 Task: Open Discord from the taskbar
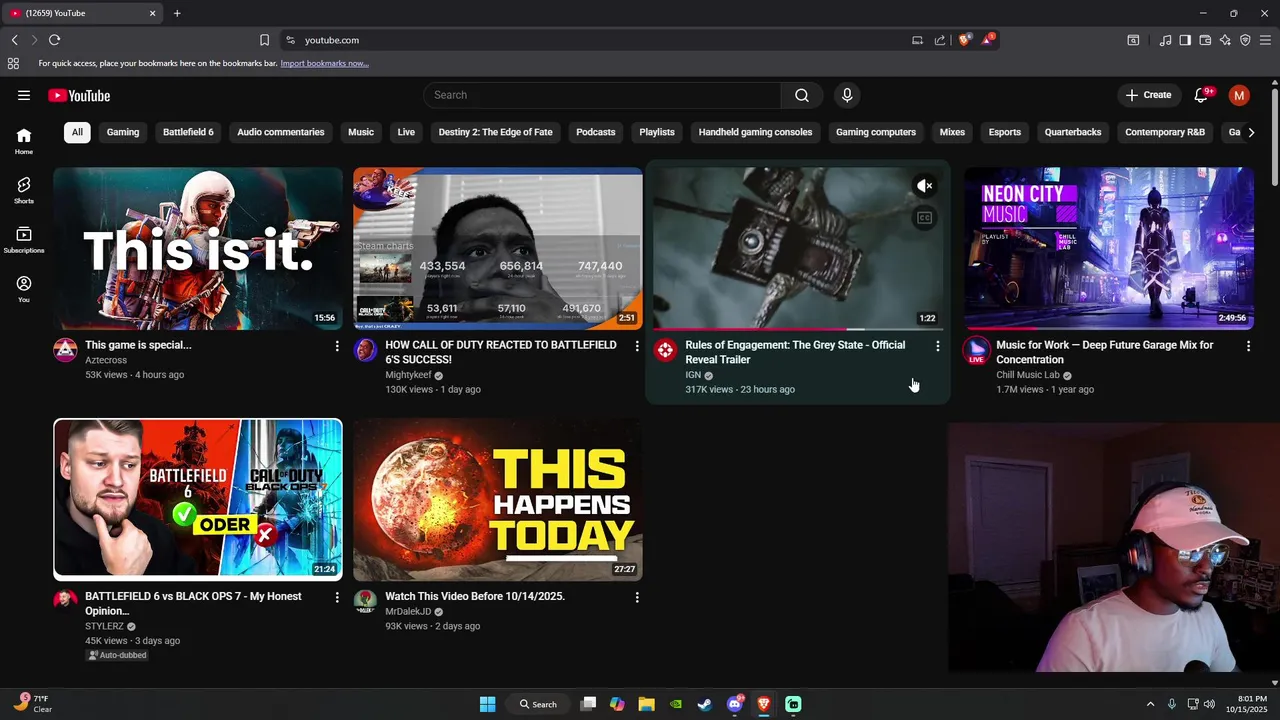(x=735, y=704)
